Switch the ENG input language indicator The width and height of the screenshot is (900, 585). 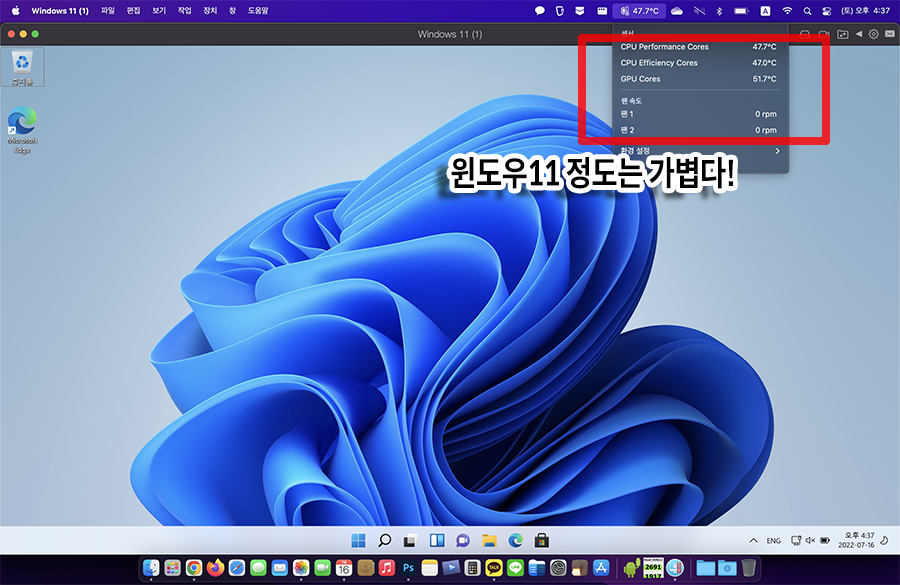coord(773,540)
